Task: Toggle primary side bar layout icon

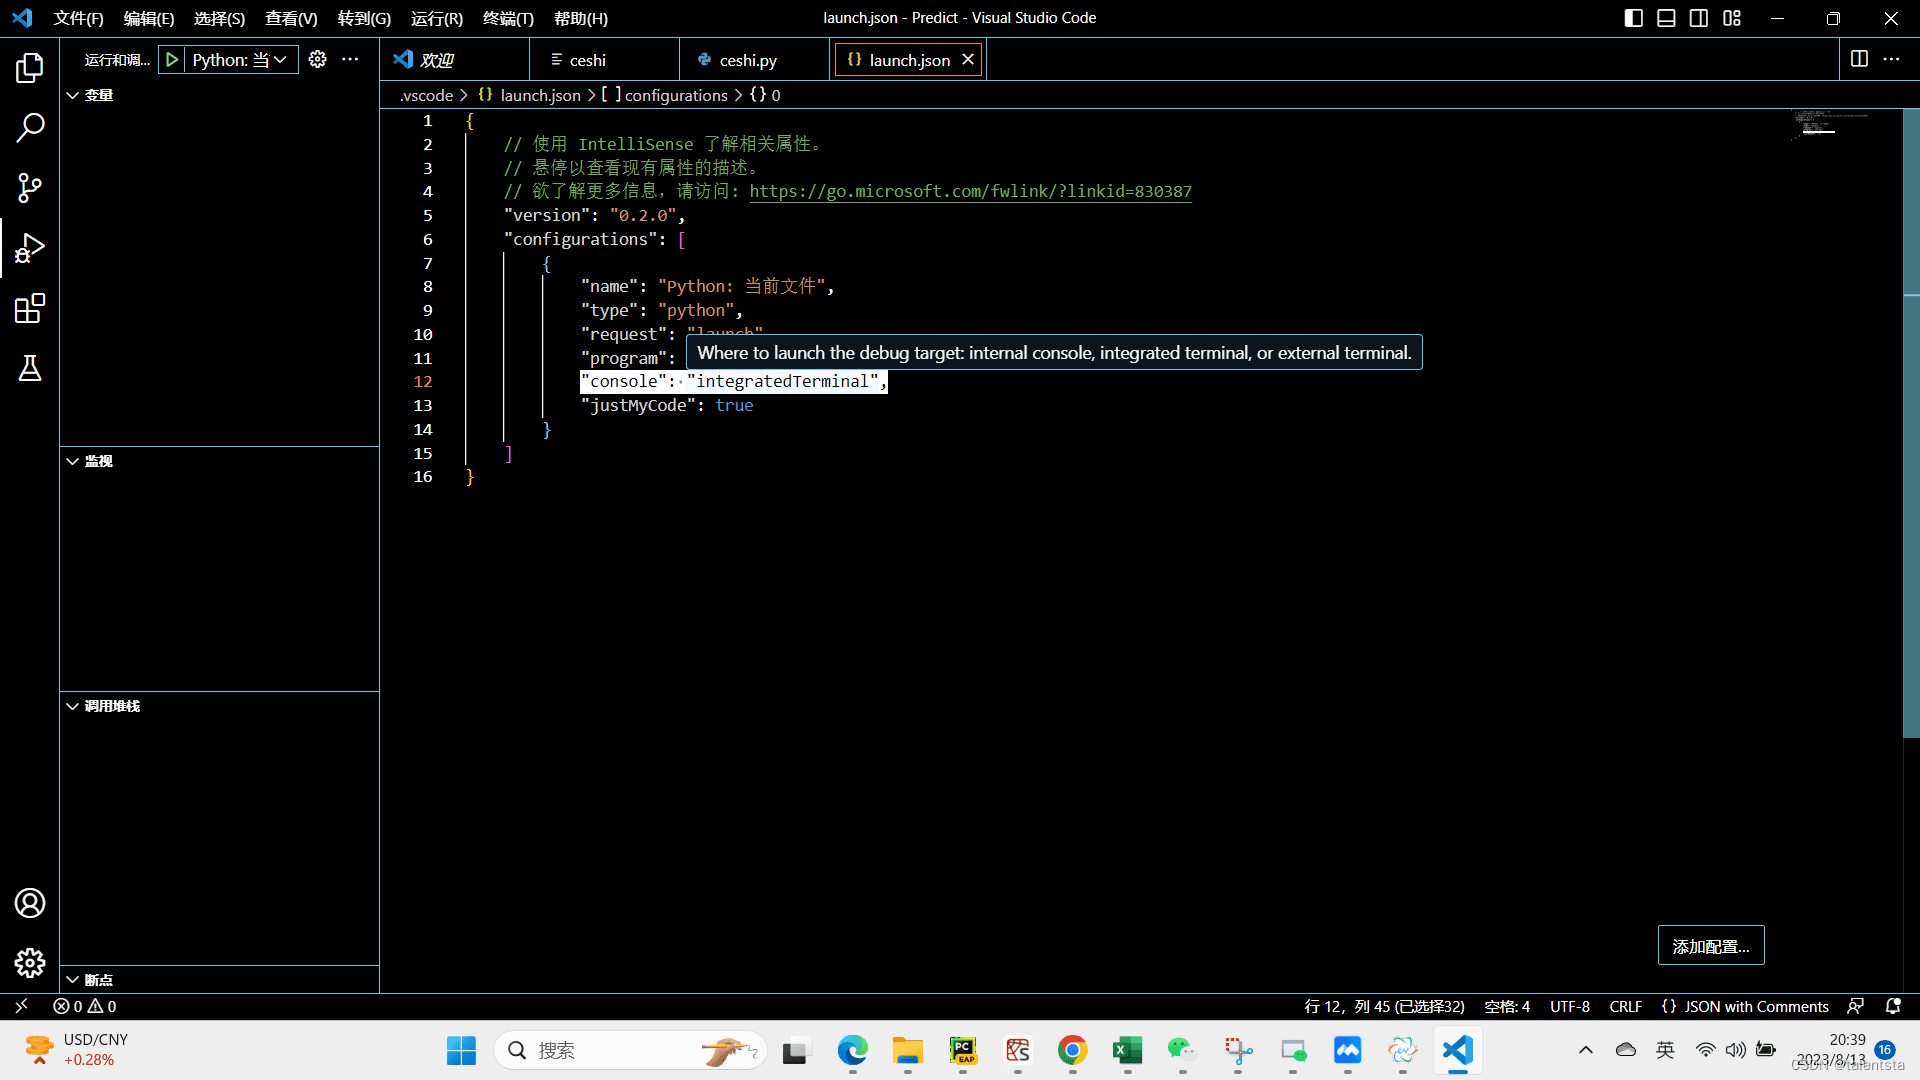Action: 1633,18
